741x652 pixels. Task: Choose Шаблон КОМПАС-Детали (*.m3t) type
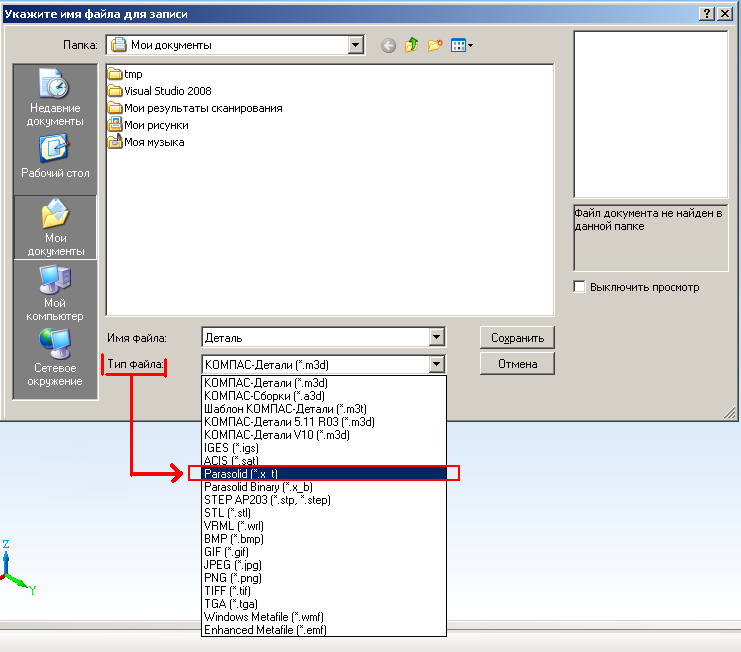pyautogui.click(x=324, y=409)
